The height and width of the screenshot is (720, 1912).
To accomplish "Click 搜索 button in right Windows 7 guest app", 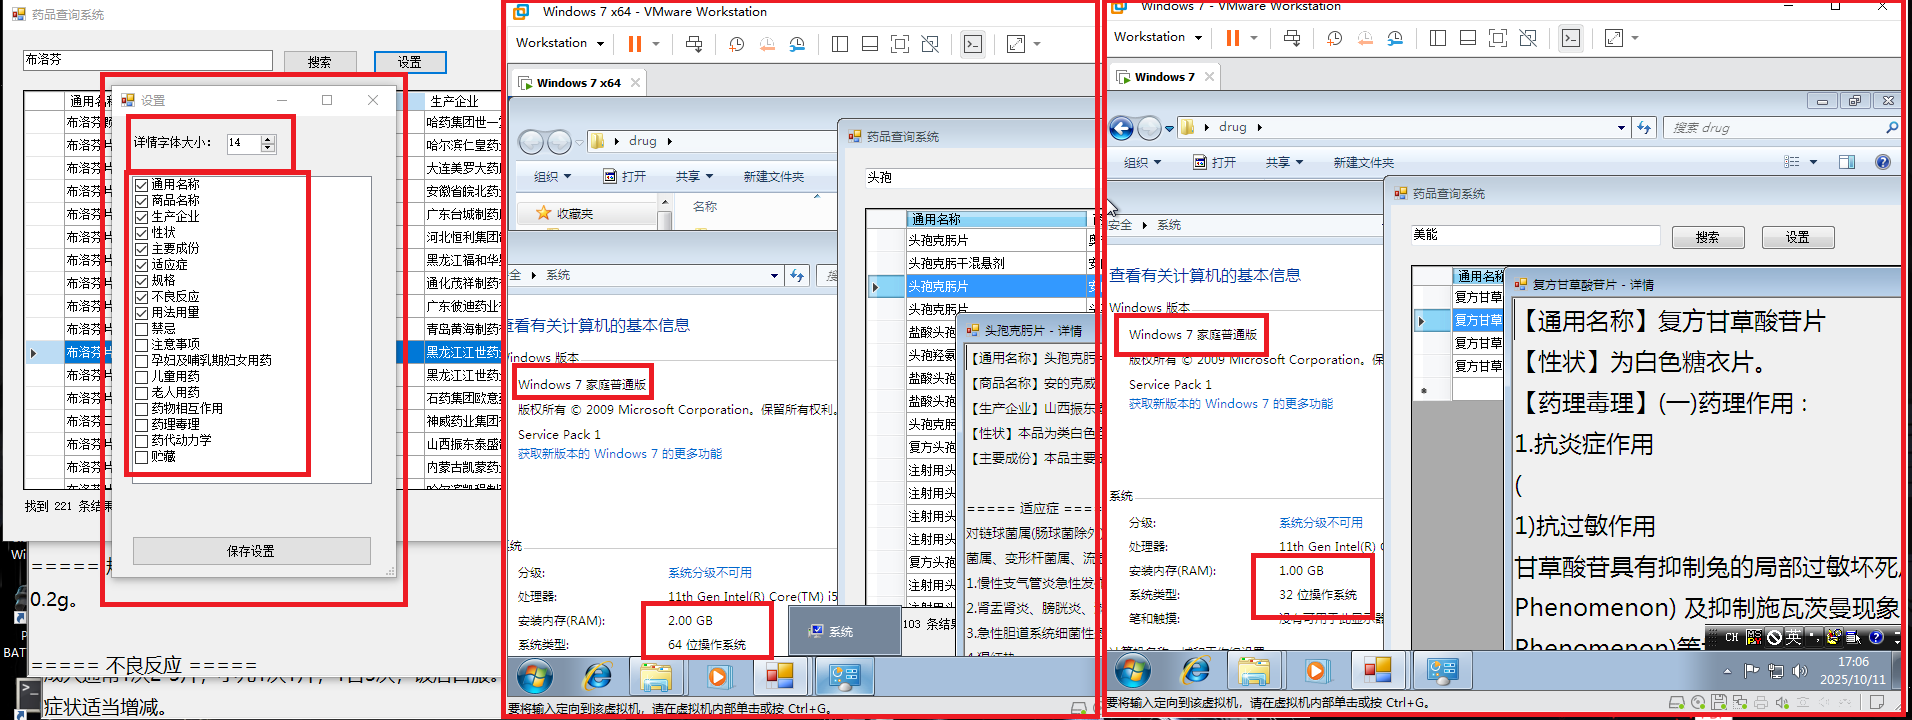I will pos(1708,237).
